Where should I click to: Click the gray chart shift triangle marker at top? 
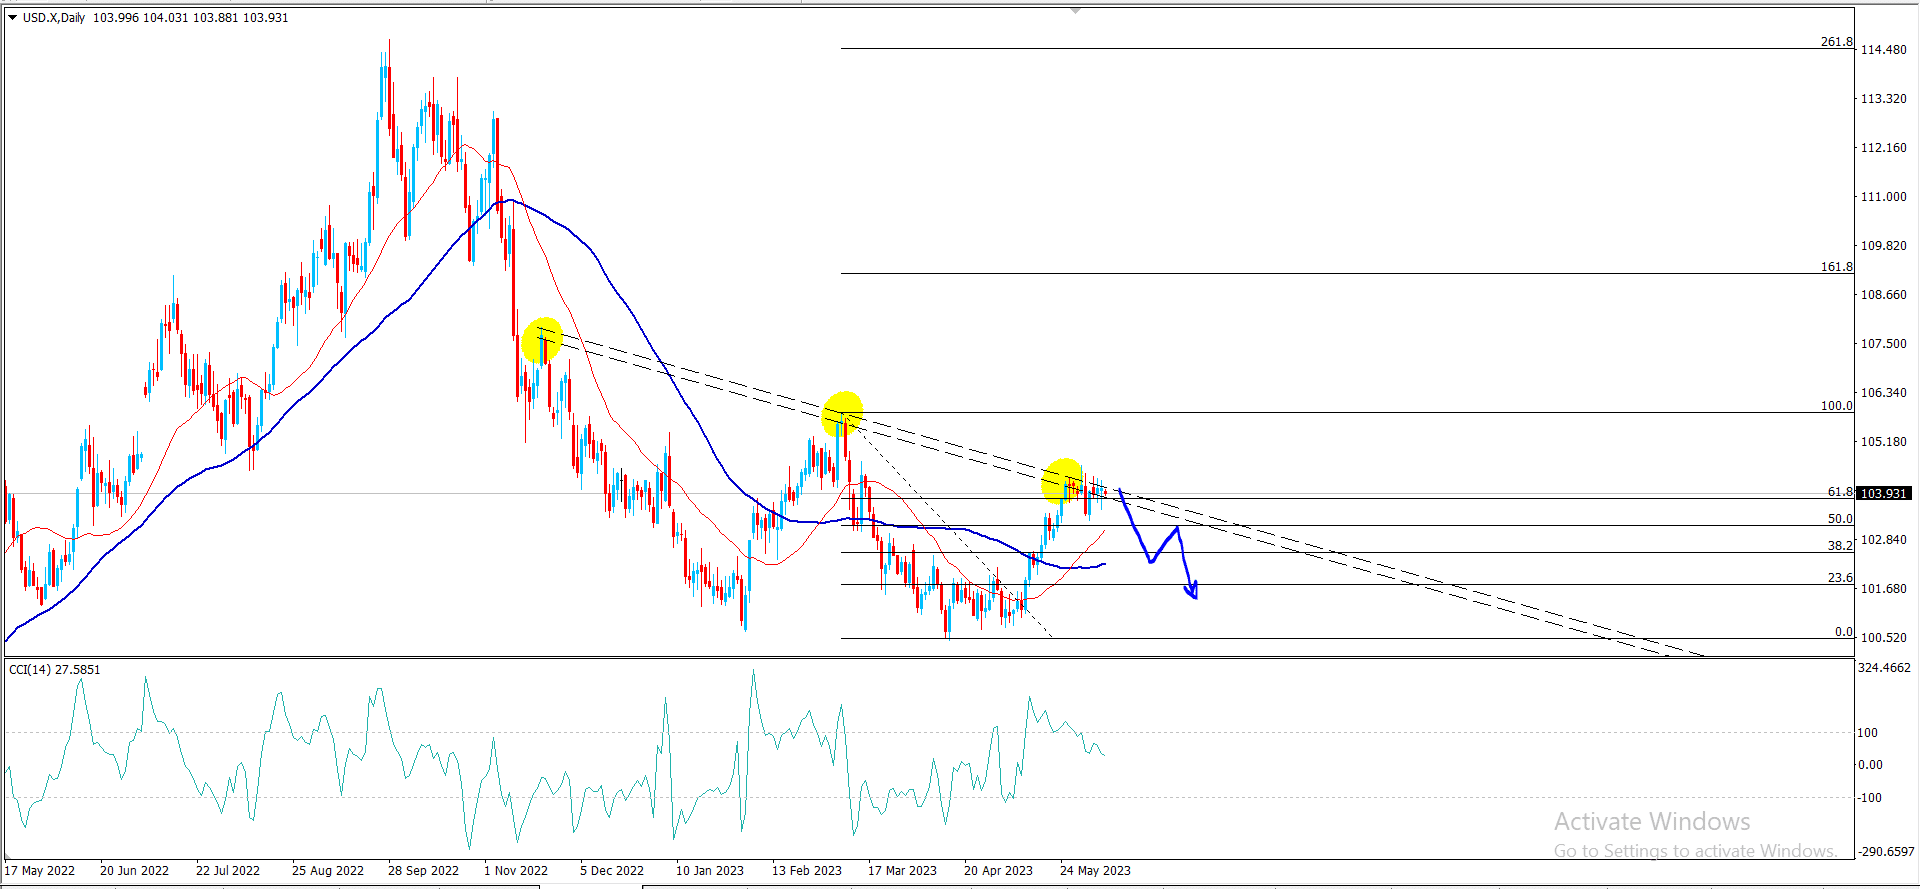pos(1075,10)
